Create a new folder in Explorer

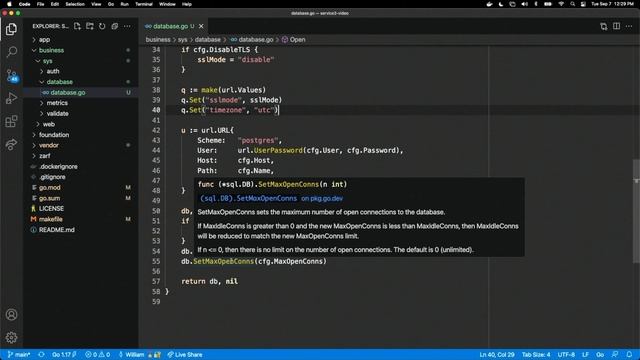point(90,26)
